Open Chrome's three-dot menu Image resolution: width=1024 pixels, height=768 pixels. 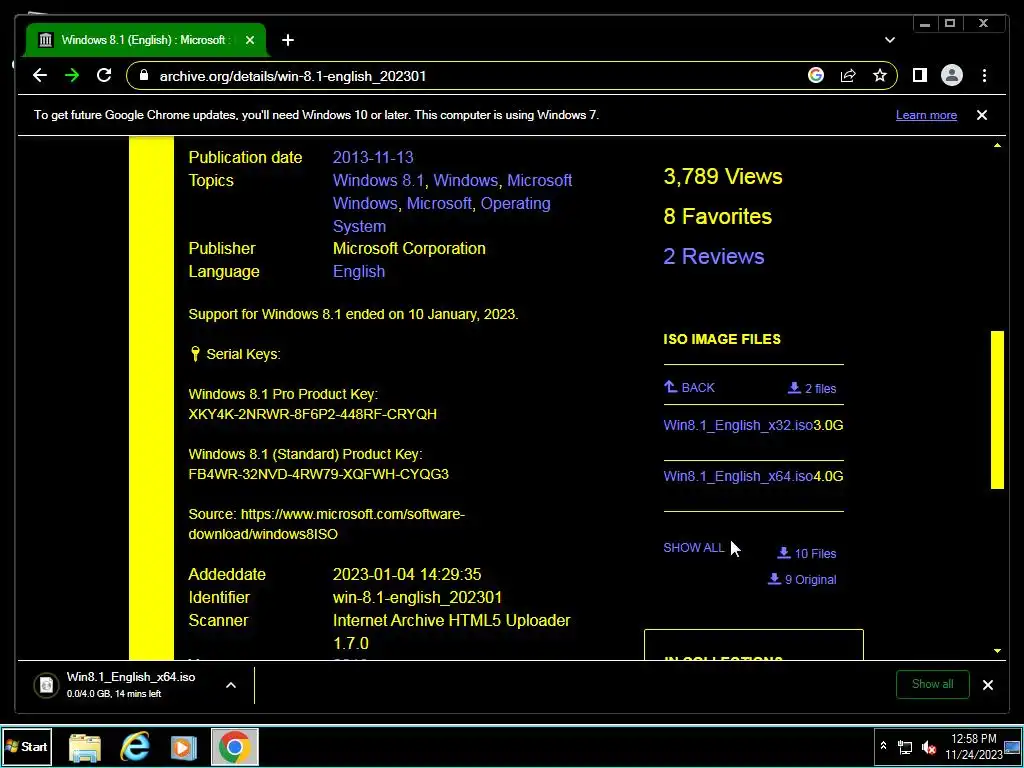984,76
